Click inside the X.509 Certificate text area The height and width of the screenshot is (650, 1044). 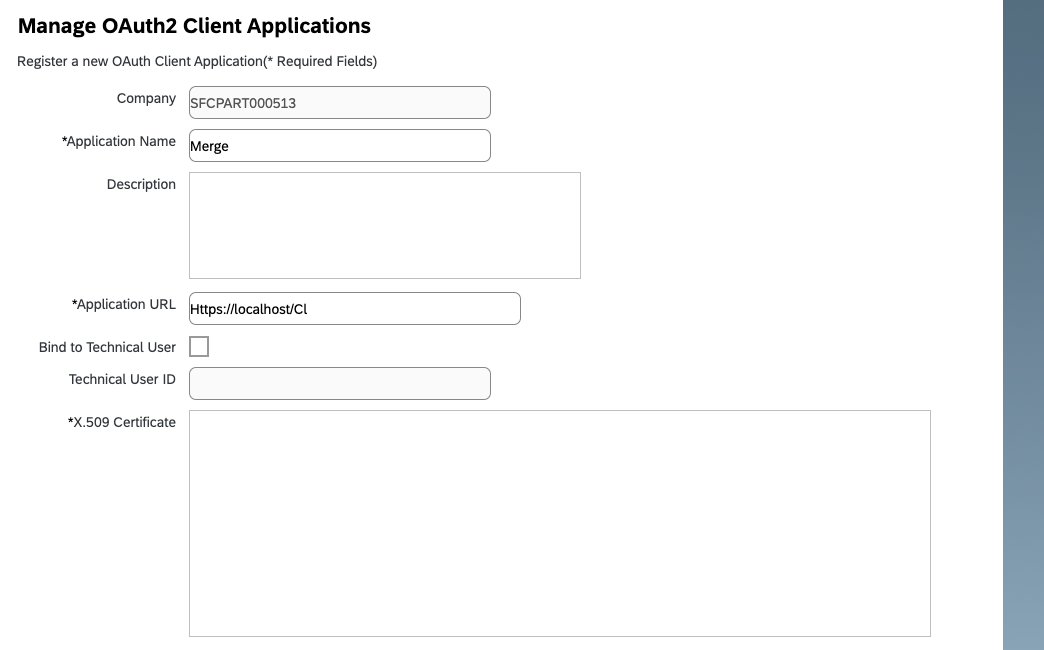[x=559, y=523]
